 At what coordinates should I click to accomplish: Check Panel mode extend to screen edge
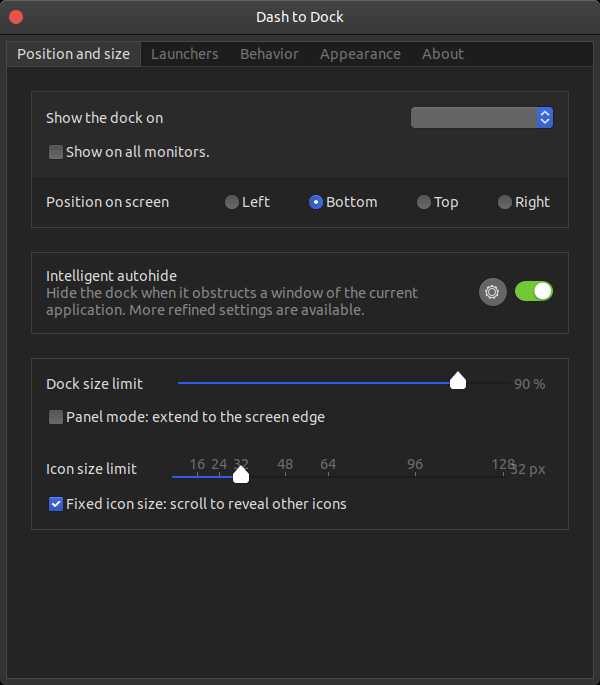pos(56,417)
